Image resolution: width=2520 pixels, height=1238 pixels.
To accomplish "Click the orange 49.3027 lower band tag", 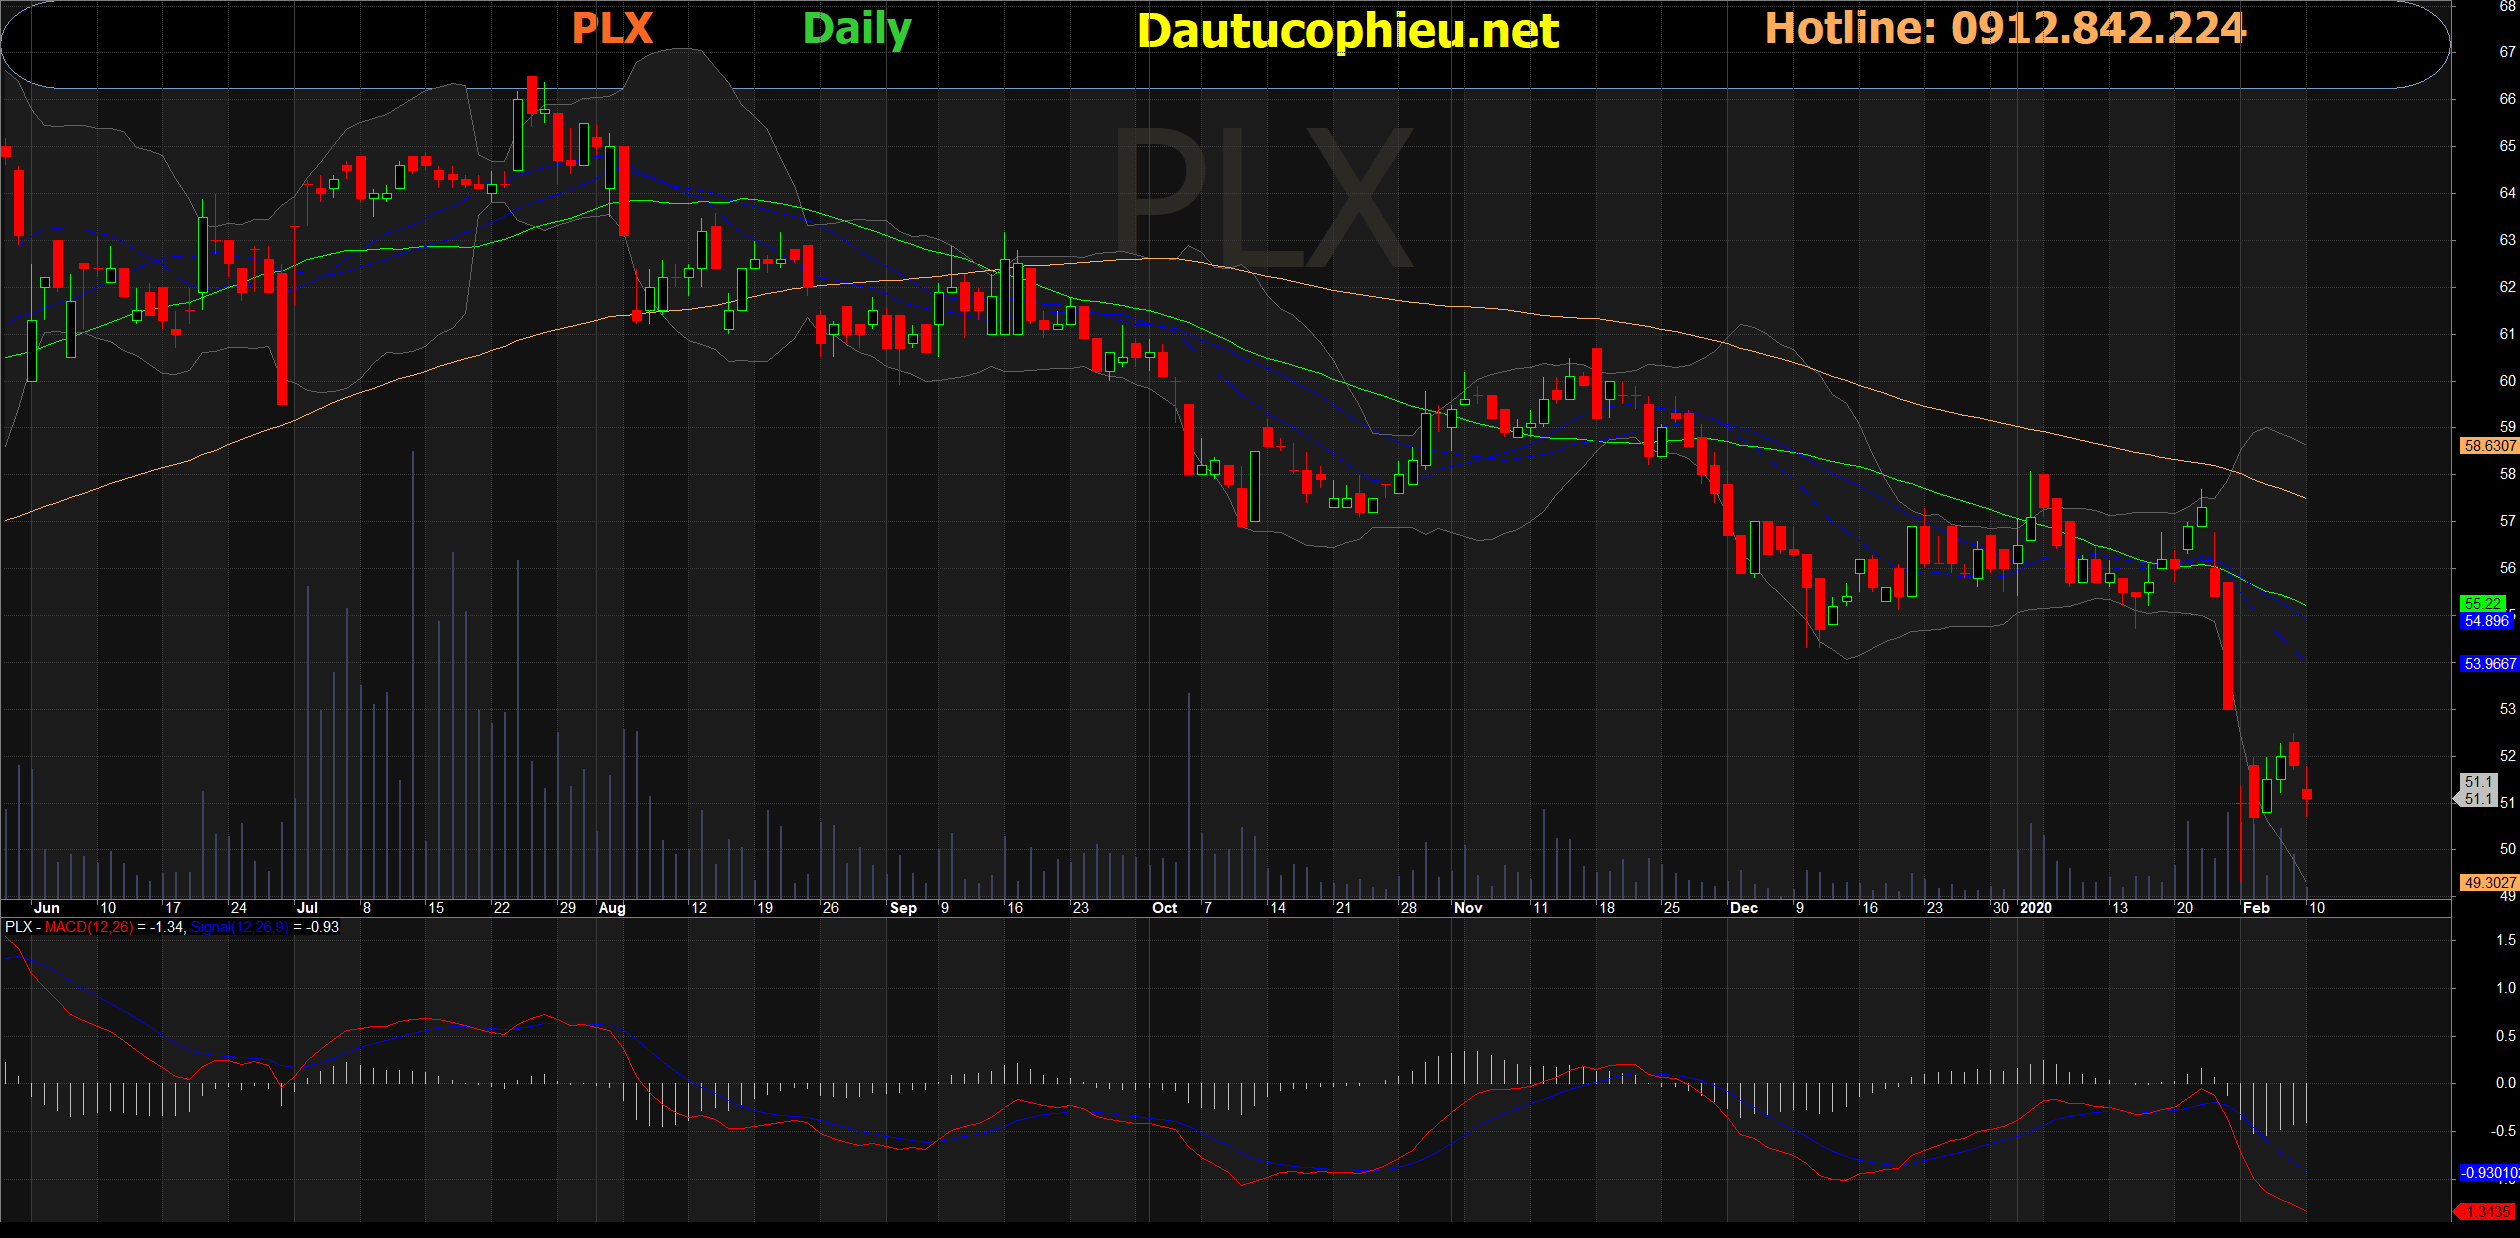I will tap(2488, 882).
